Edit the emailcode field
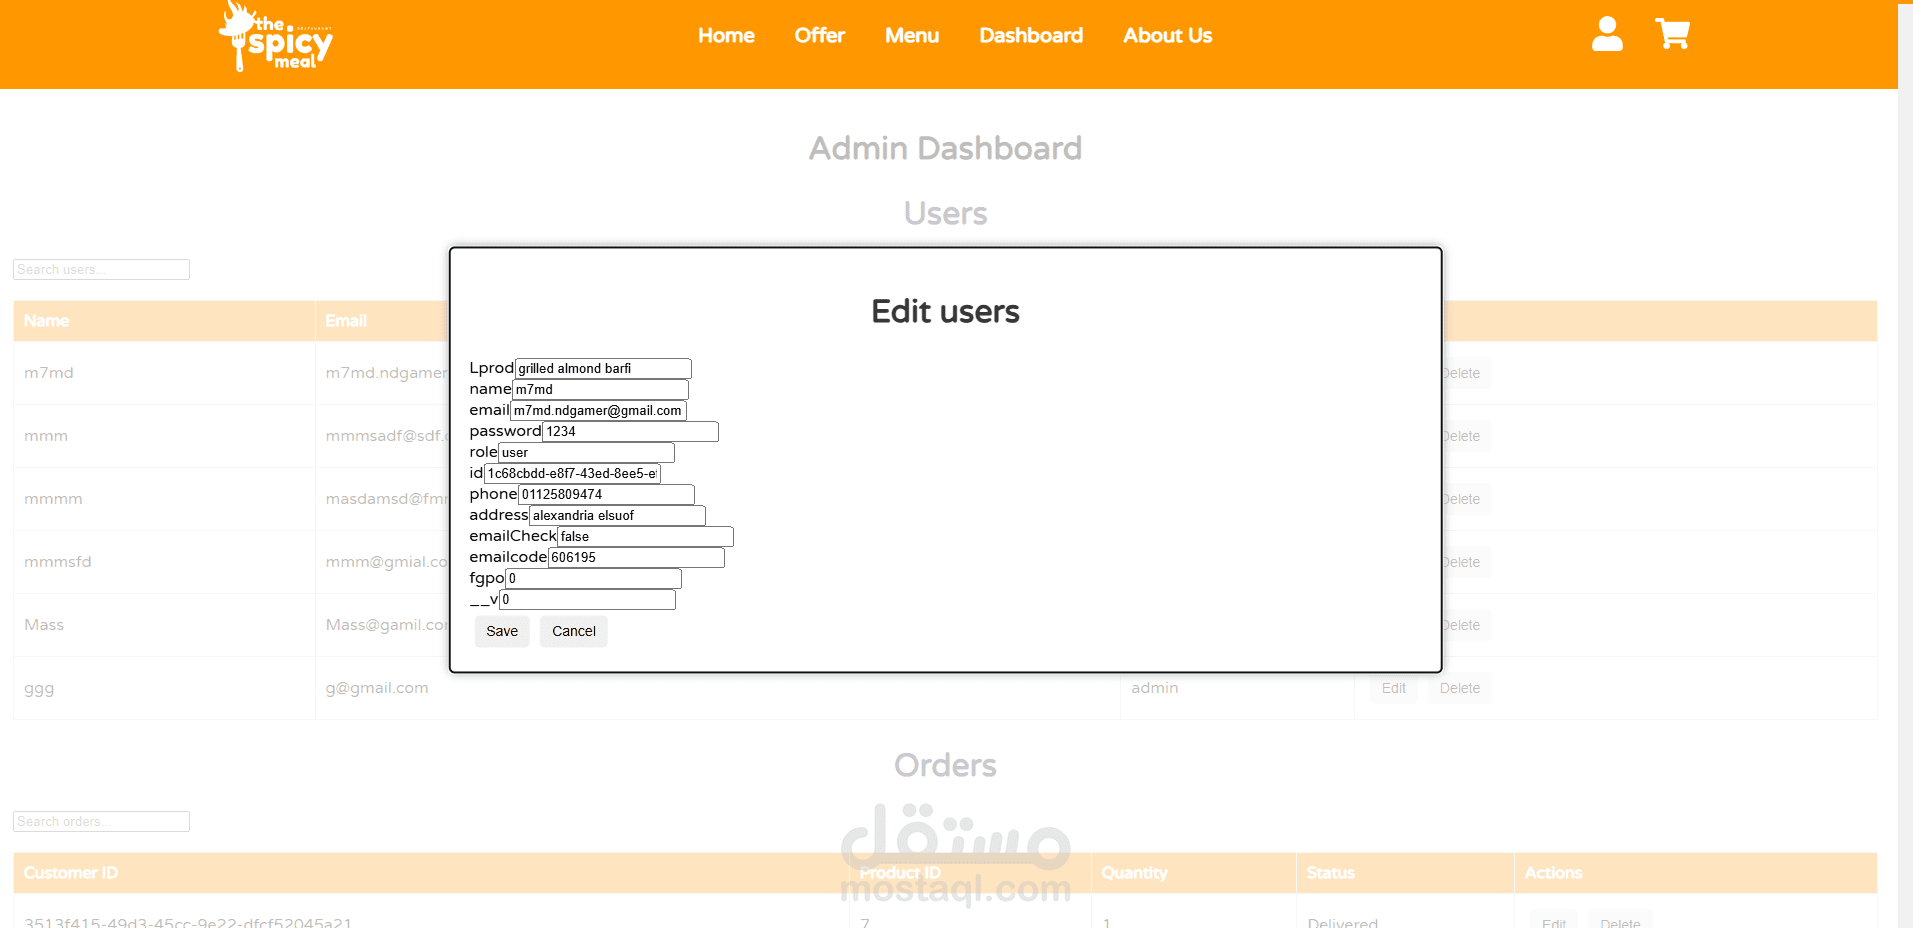The height and width of the screenshot is (928, 1913). click(x=636, y=557)
